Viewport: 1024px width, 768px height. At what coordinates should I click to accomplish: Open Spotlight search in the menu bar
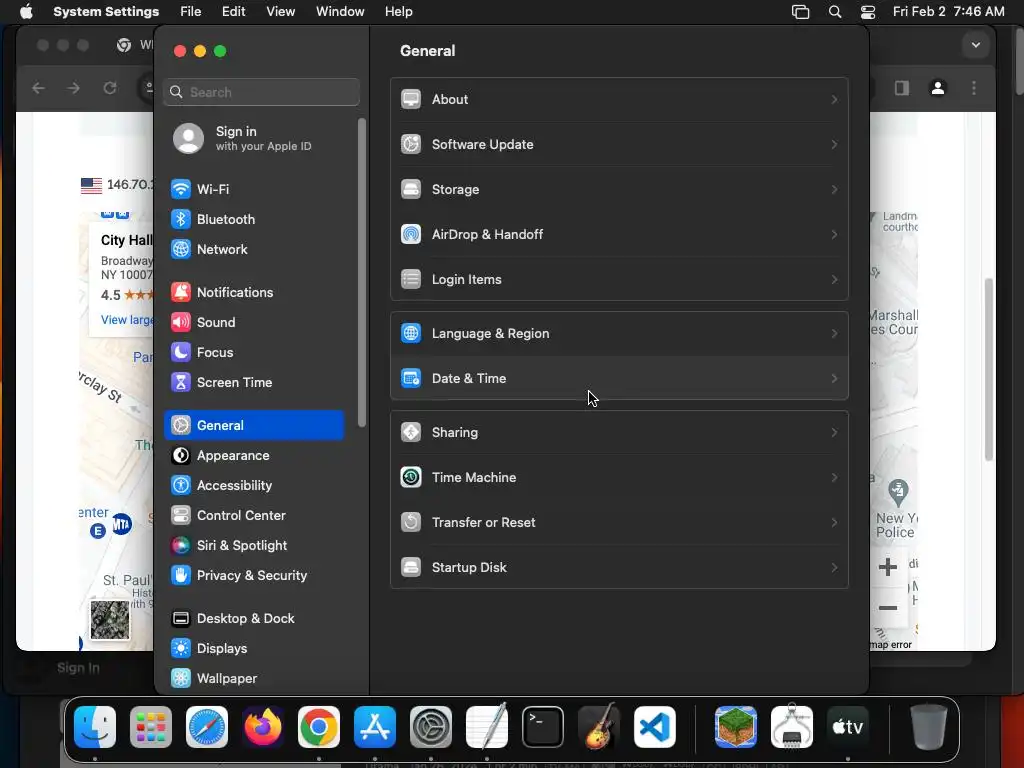[x=835, y=12]
